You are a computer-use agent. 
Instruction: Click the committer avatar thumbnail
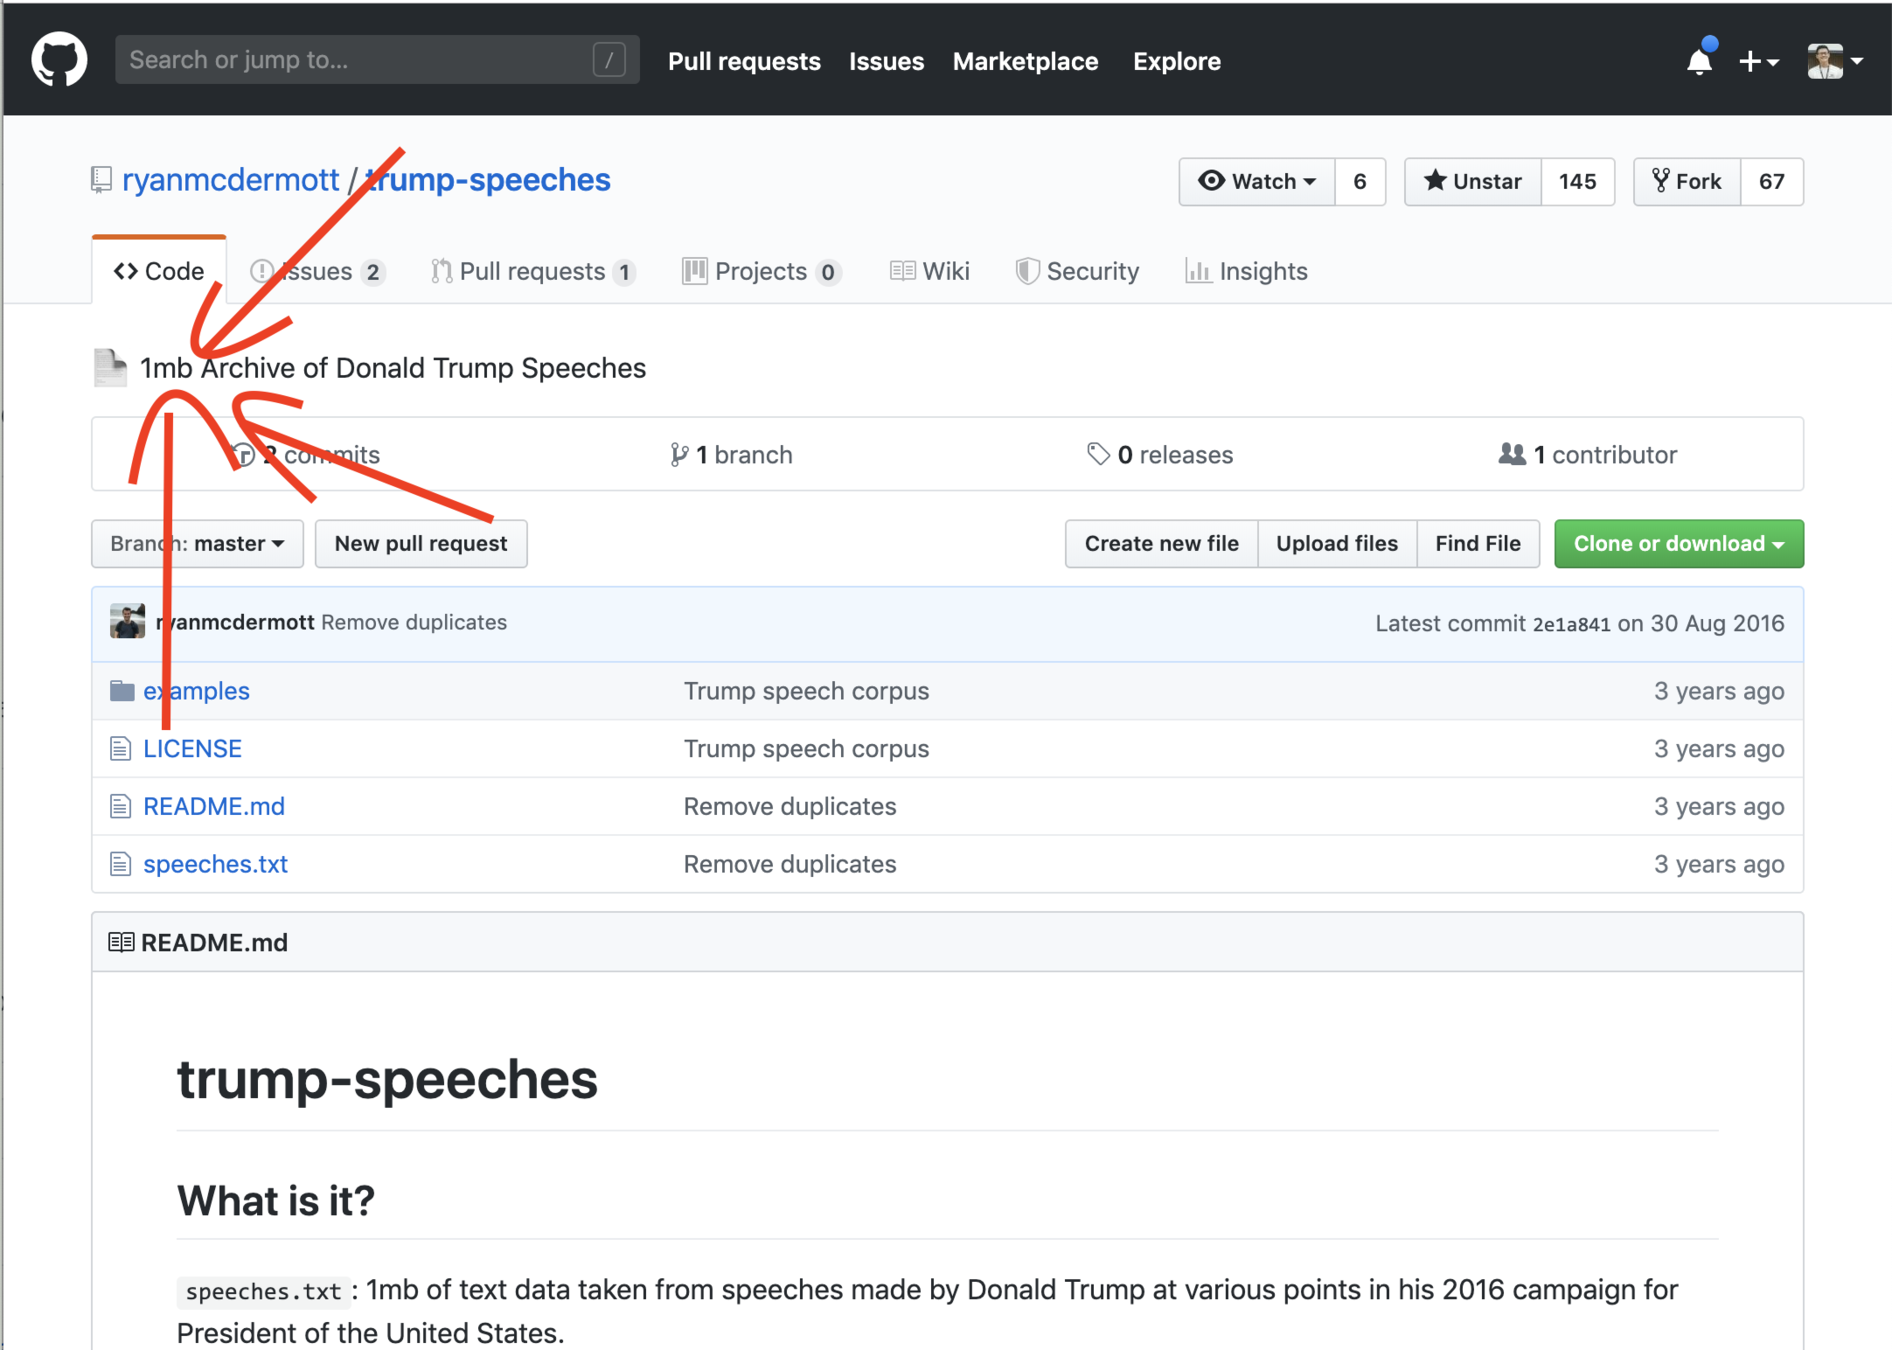(127, 622)
